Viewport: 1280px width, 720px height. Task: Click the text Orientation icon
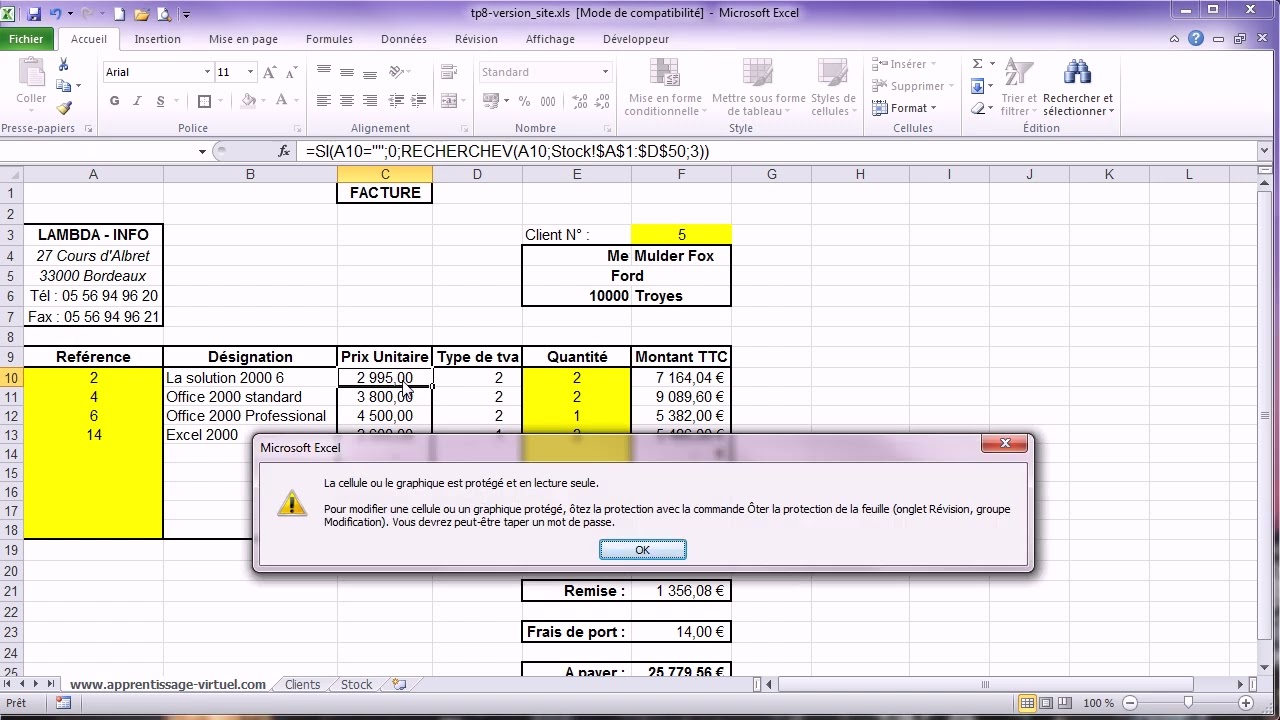(397, 72)
